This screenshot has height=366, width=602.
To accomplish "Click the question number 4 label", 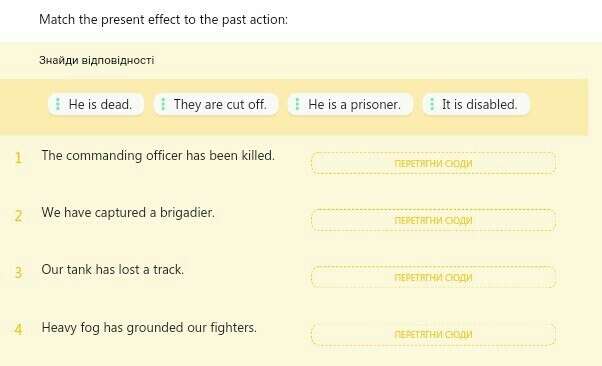I will coord(18,329).
